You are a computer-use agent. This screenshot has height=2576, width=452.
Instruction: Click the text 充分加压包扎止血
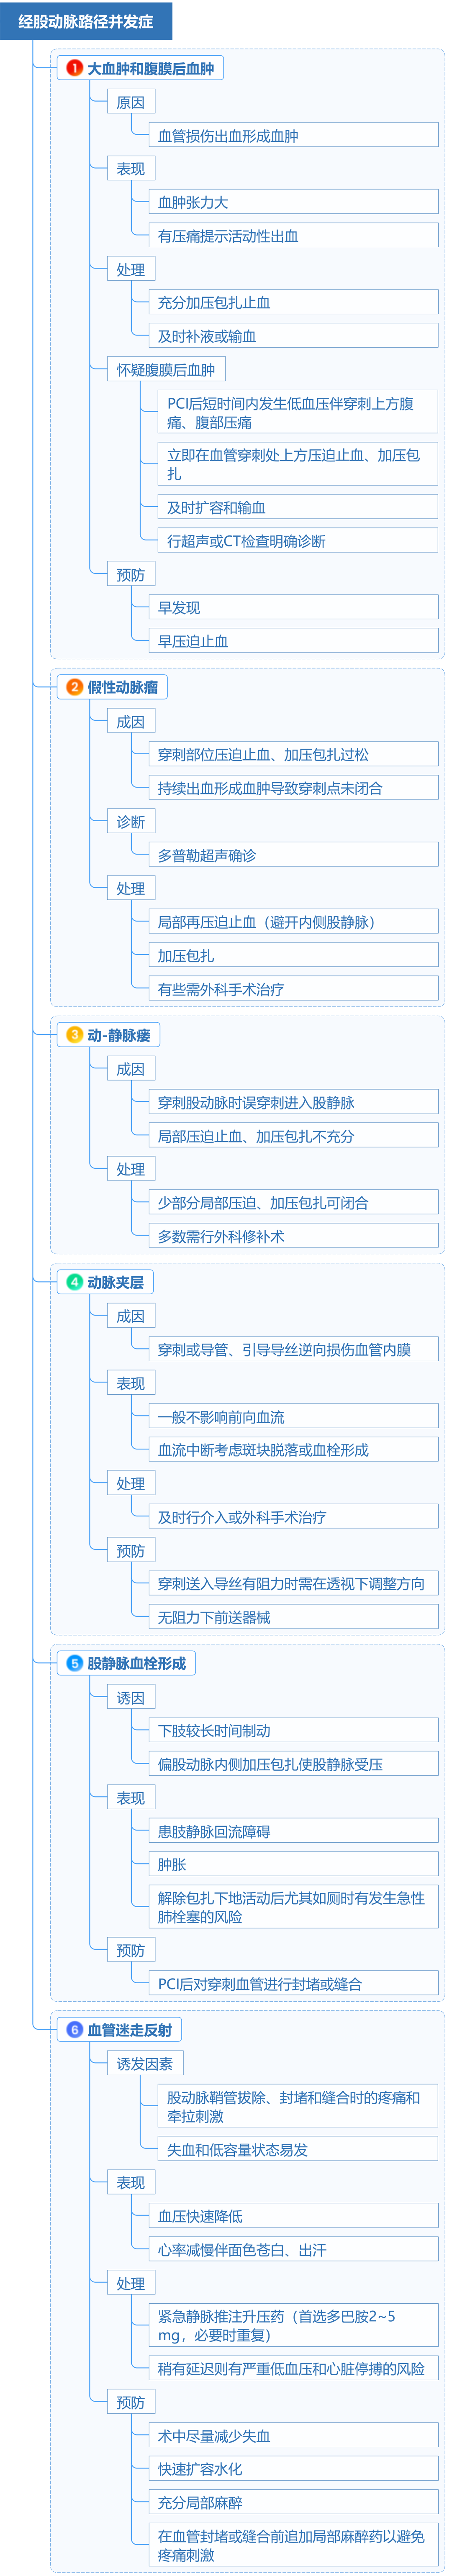point(214,302)
